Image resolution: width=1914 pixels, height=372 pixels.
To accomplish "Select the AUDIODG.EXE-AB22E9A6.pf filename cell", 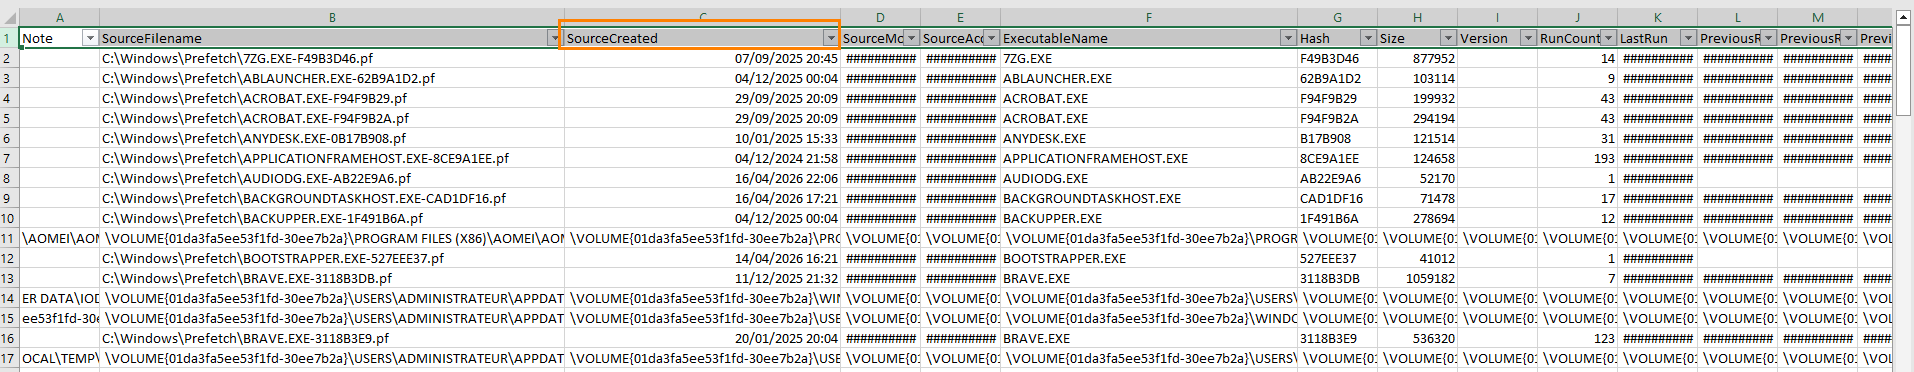I will point(332,178).
